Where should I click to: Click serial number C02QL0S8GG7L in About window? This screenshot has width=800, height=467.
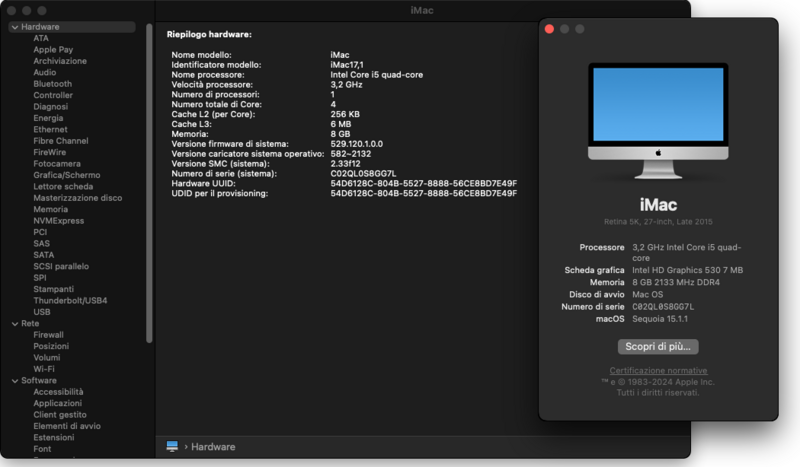(x=663, y=307)
